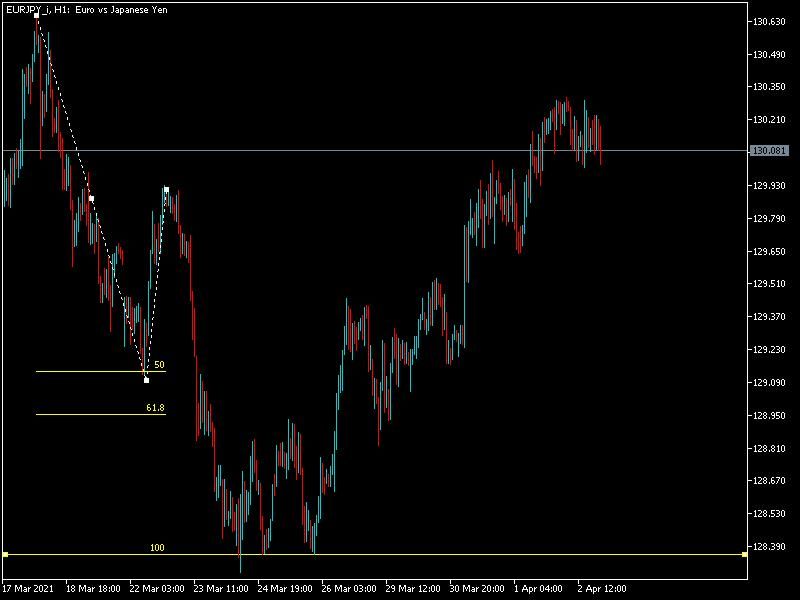Click the 26 Mar 03:00 time axis label
The width and height of the screenshot is (800, 600).
pos(348,588)
